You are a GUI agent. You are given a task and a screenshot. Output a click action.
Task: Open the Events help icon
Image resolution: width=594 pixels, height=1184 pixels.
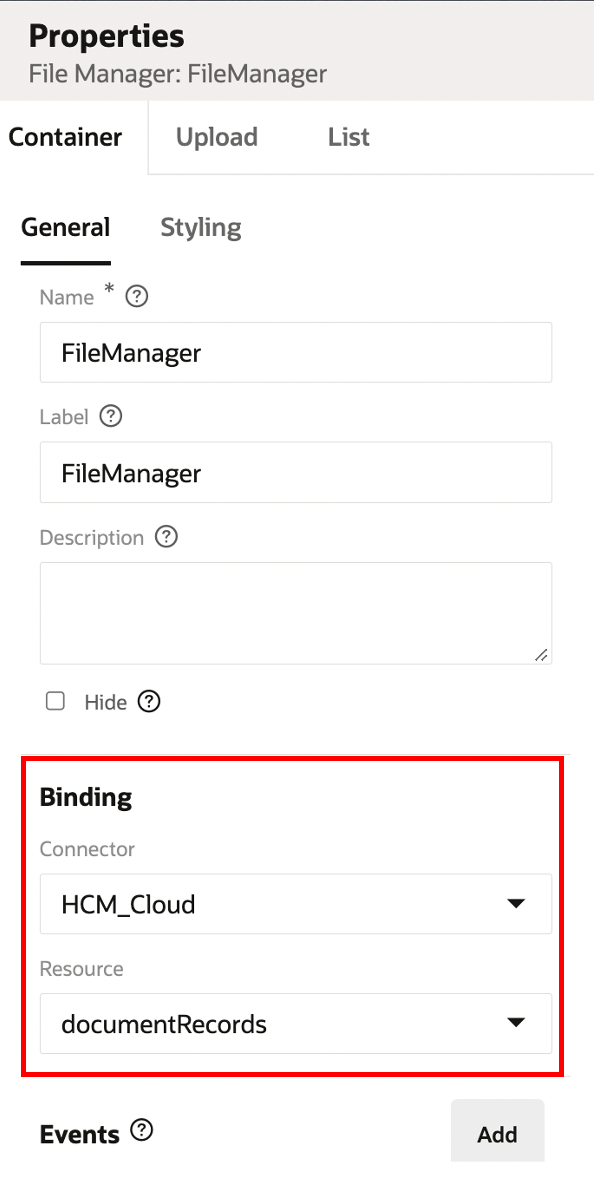[142, 1130]
